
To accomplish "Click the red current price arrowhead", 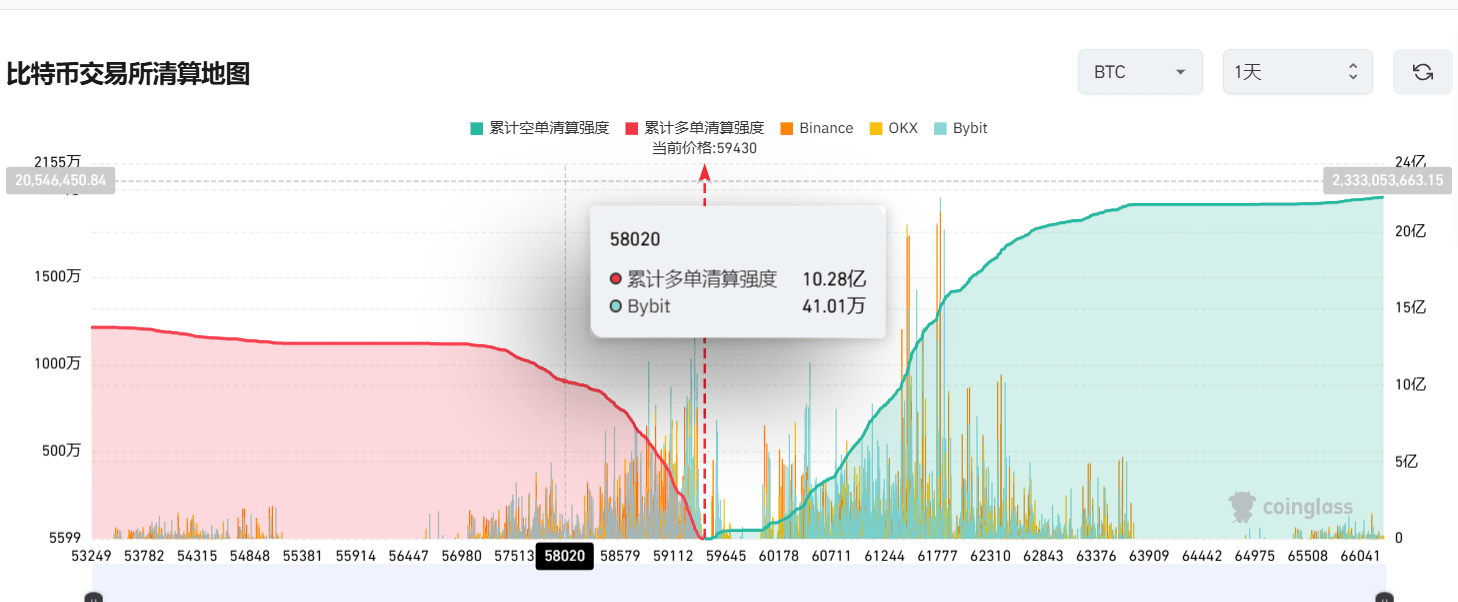I will pyautogui.click(x=705, y=171).
